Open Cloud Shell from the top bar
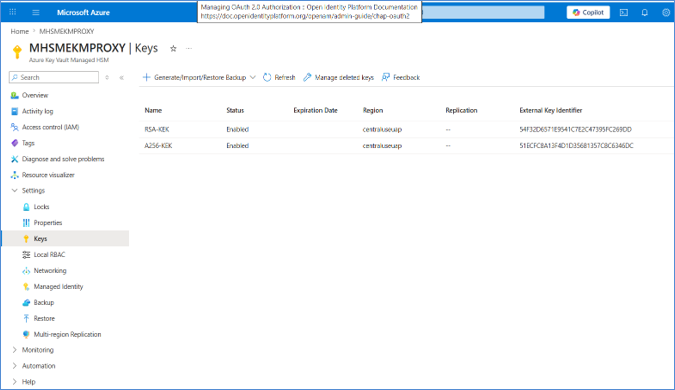The height and width of the screenshot is (390, 675). (x=623, y=12)
